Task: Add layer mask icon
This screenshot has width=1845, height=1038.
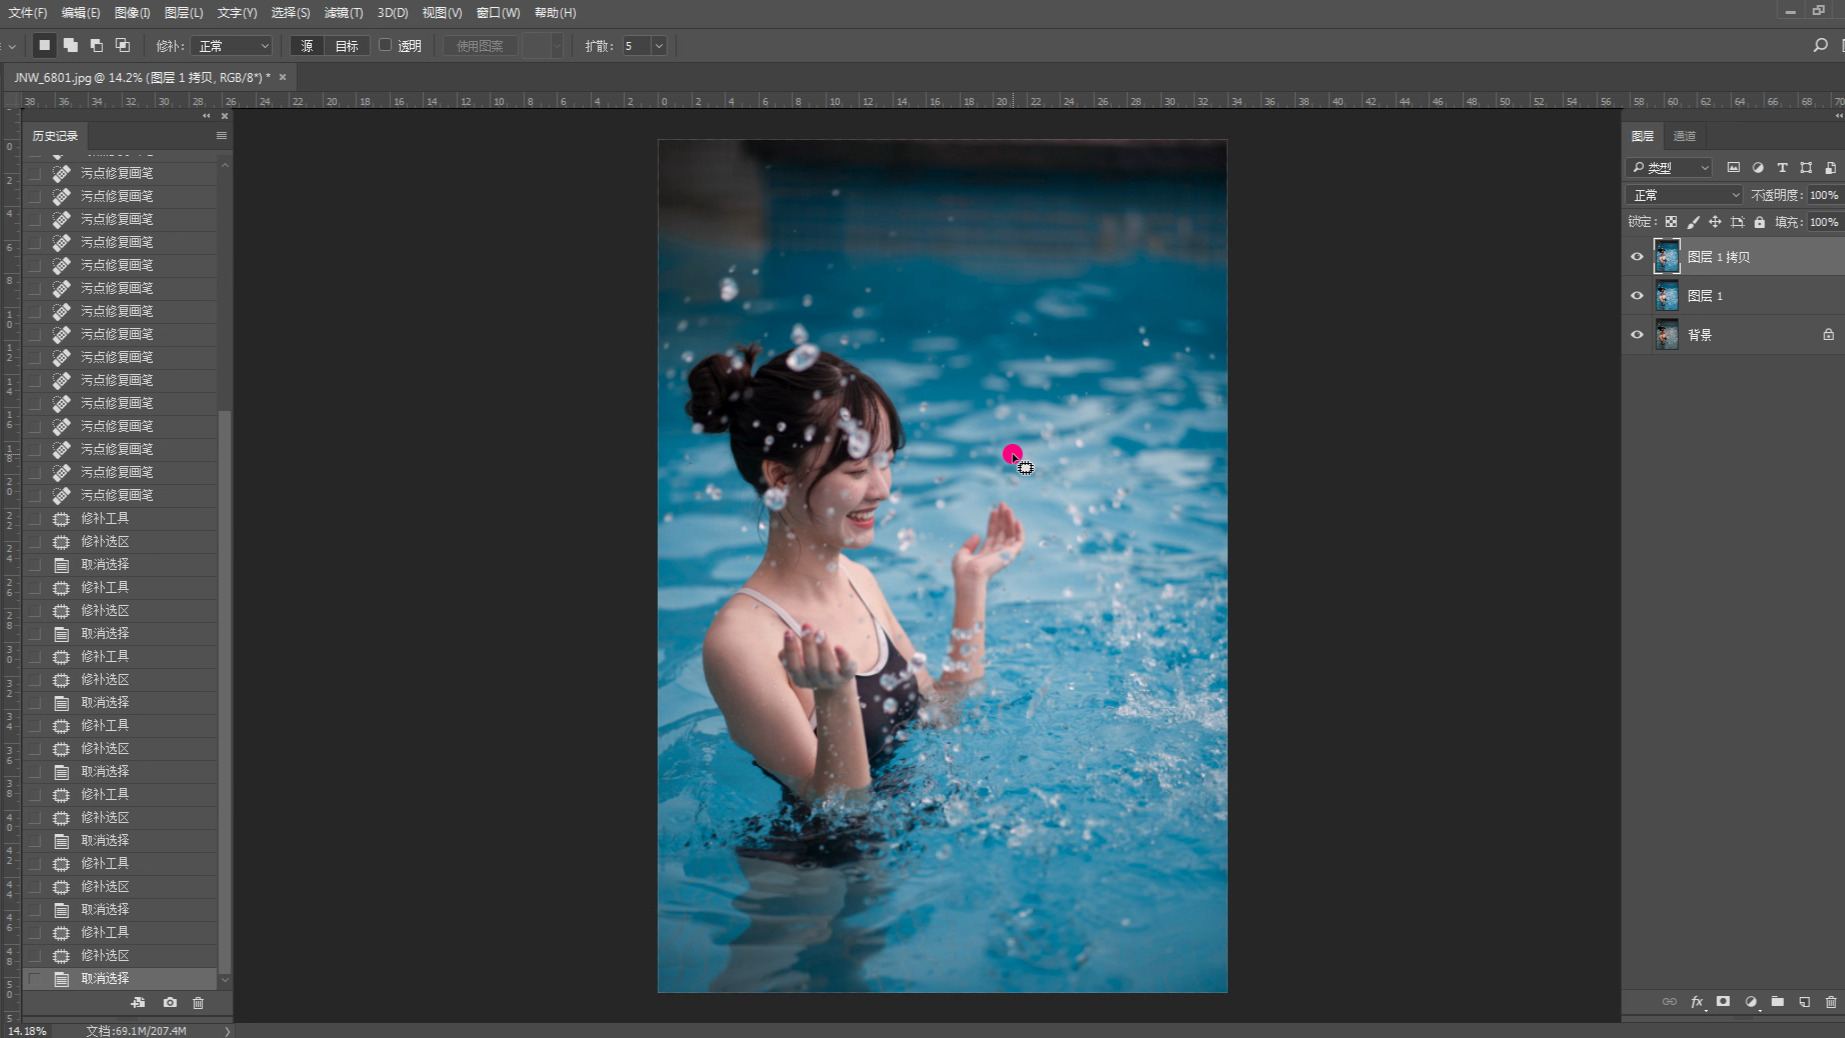Action: 1723,1001
